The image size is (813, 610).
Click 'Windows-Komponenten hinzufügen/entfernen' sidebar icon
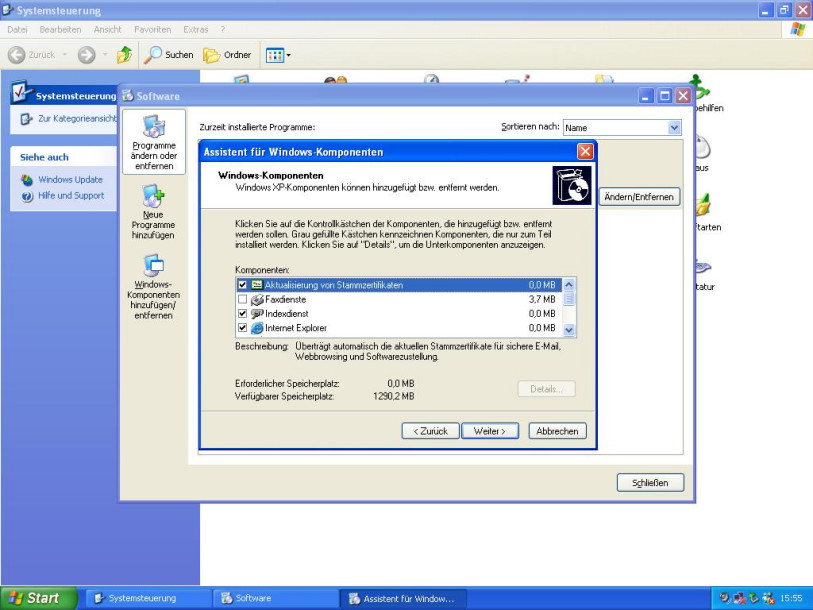[154, 266]
